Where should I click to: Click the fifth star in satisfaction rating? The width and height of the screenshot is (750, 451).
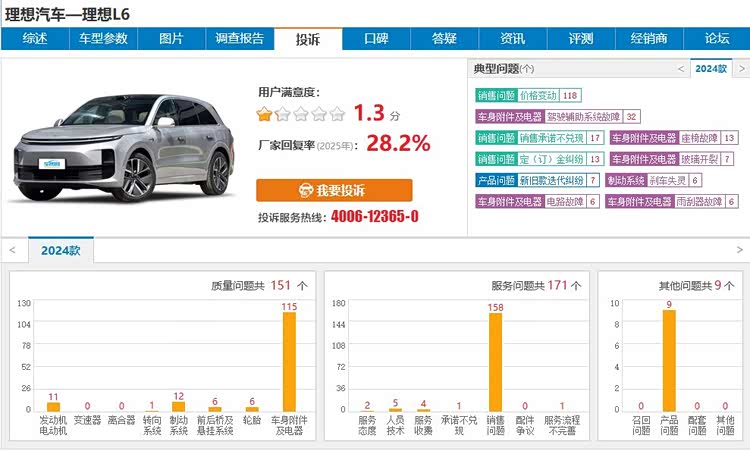[x=337, y=114]
